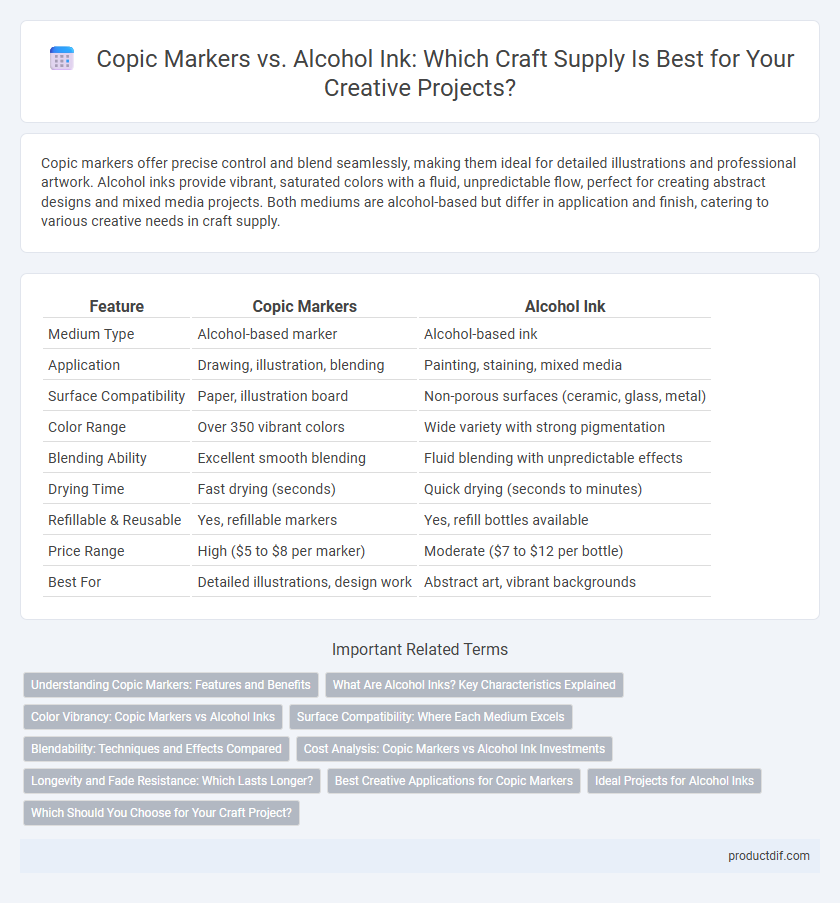The height and width of the screenshot is (903, 840).
Task: Click Ideal Projects for Alcohol Inks tag
Action: click(x=674, y=781)
